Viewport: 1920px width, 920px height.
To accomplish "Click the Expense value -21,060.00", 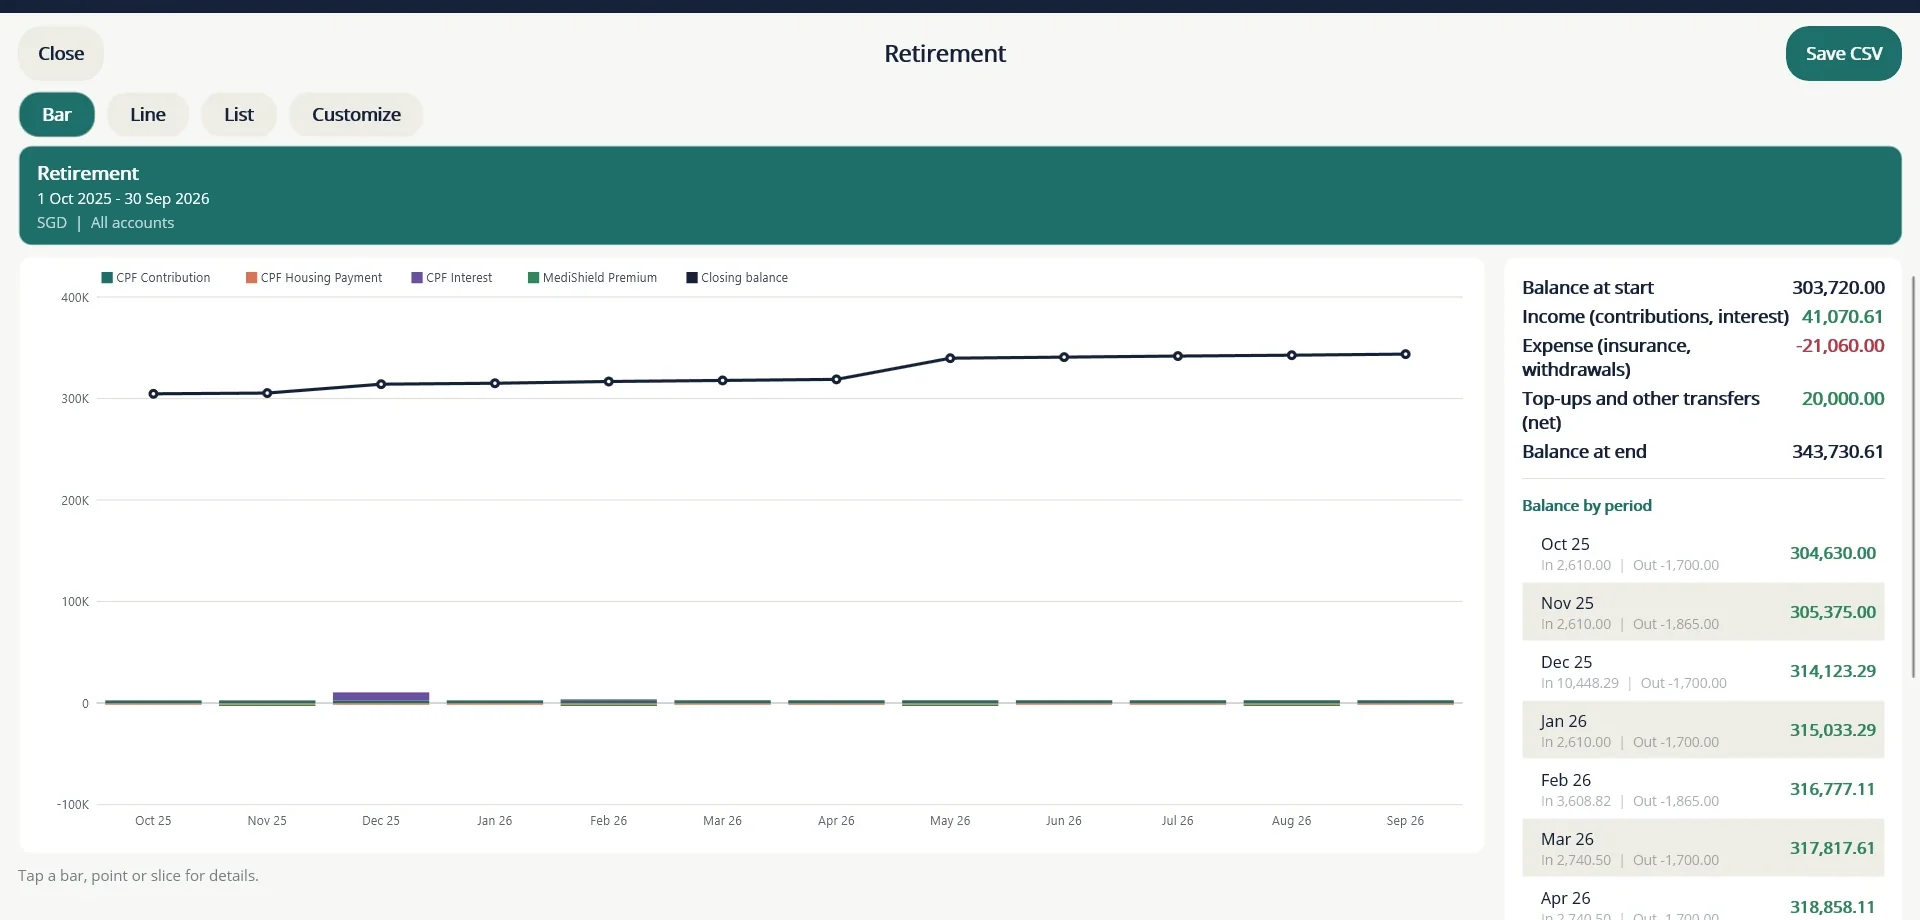I will coord(1840,346).
